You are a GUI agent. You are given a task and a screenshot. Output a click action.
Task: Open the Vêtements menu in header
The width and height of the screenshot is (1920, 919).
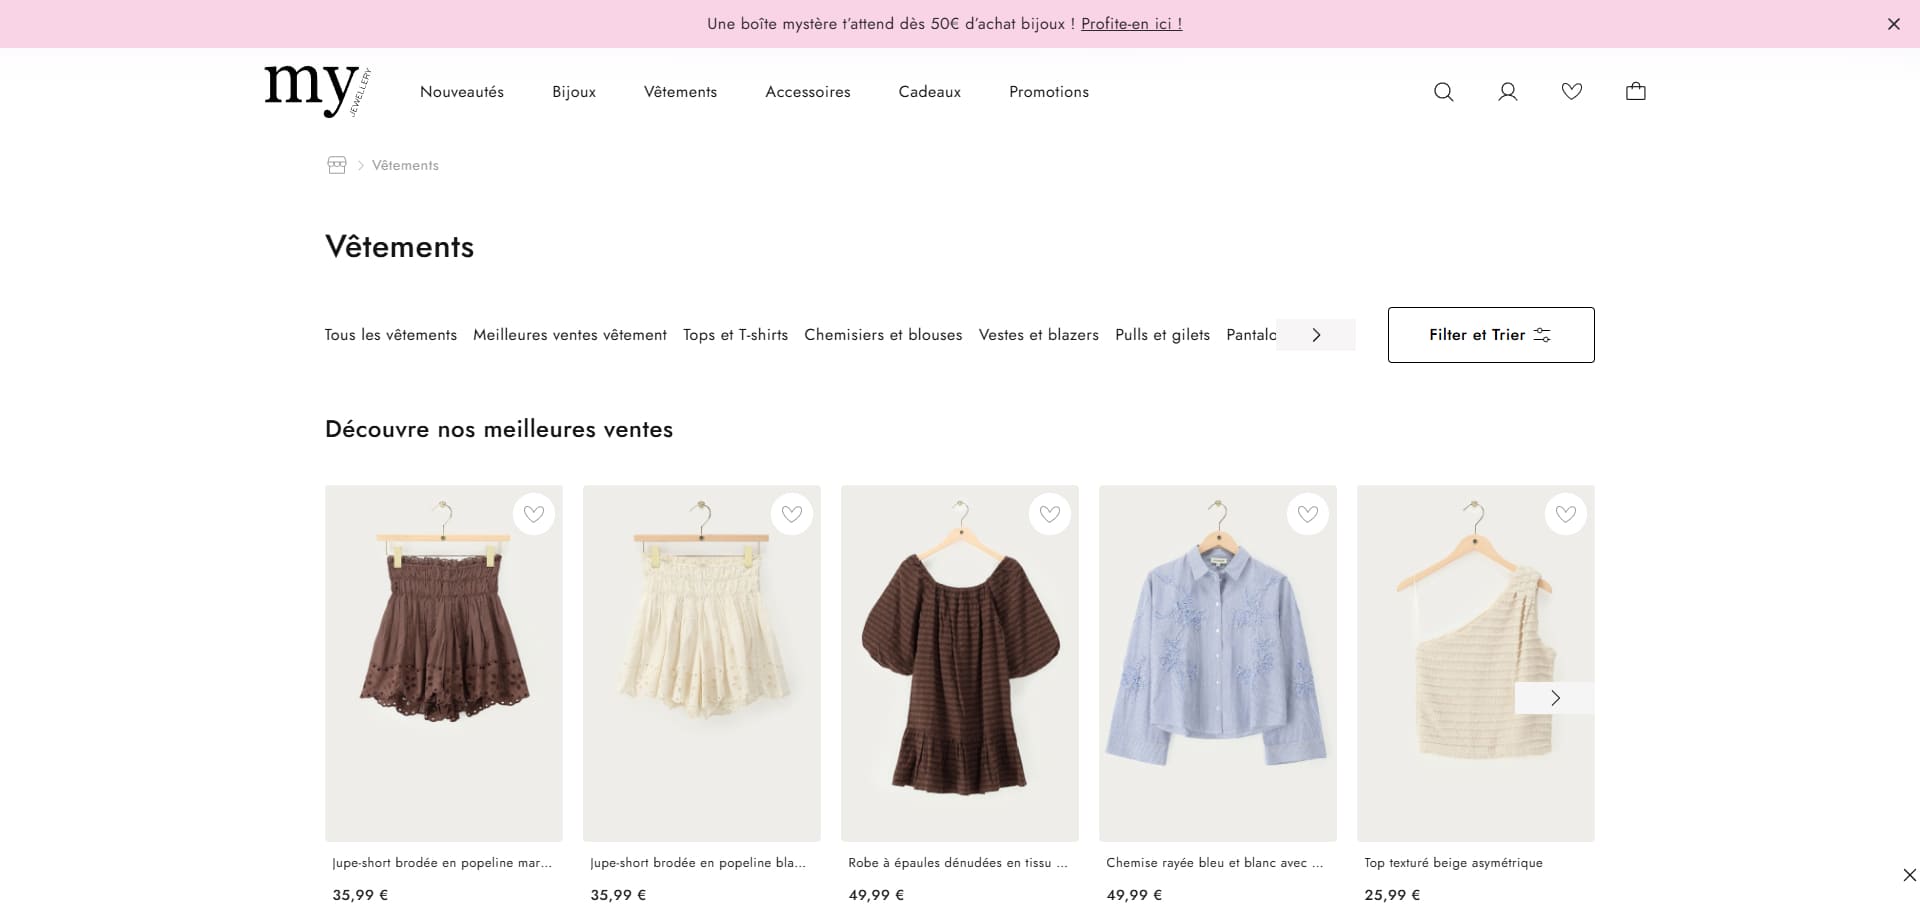[680, 92]
